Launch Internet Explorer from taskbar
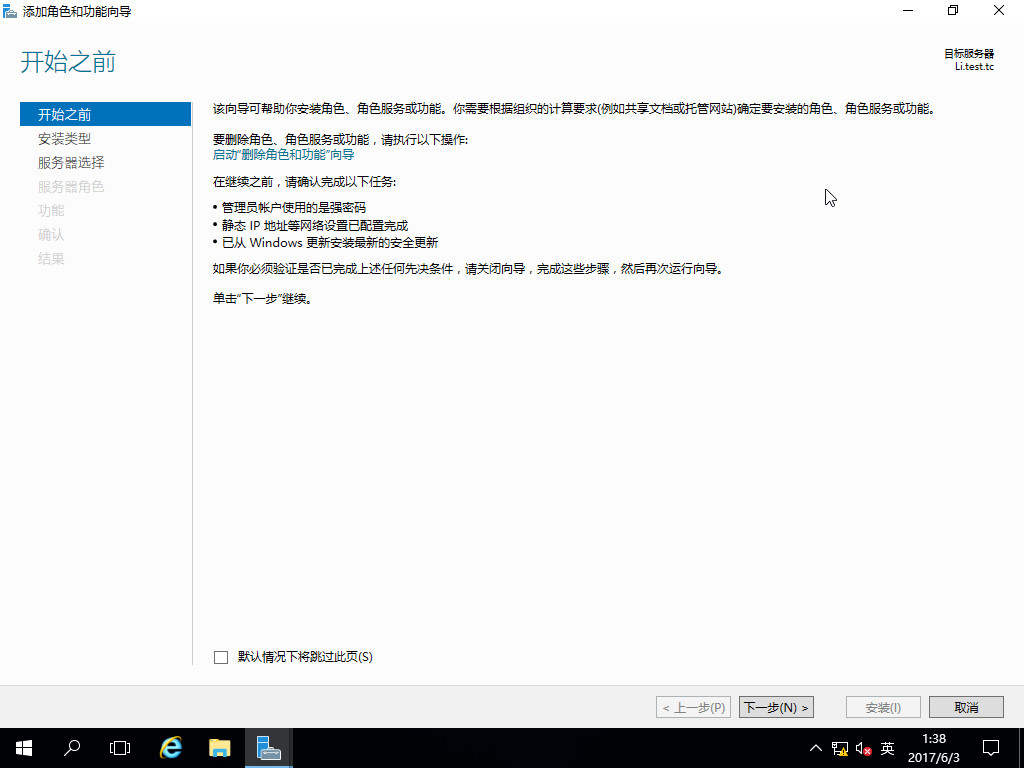 click(x=170, y=748)
